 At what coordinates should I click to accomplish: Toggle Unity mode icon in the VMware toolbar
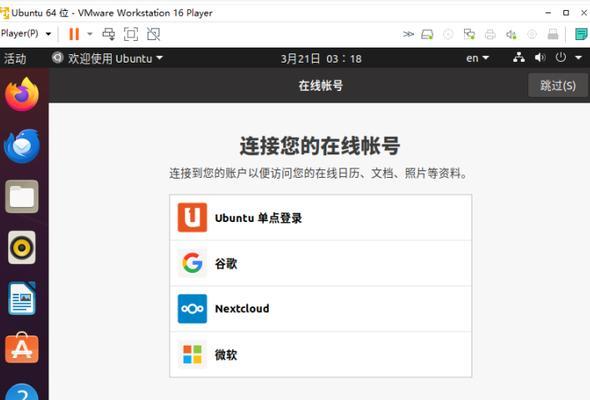click(x=153, y=34)
